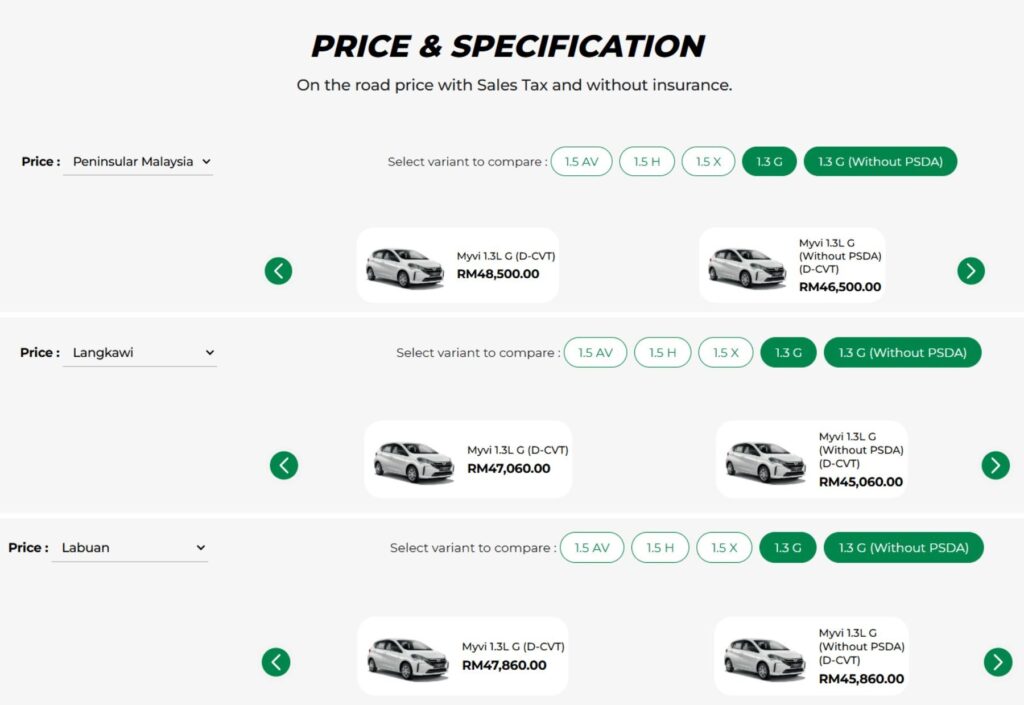Select 1.5 H variant in Peninsular Malaysia row
The width and height of the screenshot is (1024, 705).
coord(647,161)
